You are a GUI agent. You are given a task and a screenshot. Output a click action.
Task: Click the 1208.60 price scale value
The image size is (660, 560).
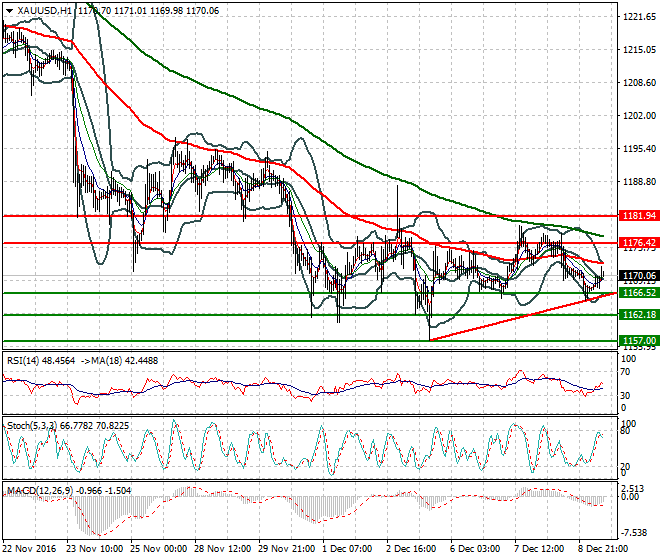point(639,83)
